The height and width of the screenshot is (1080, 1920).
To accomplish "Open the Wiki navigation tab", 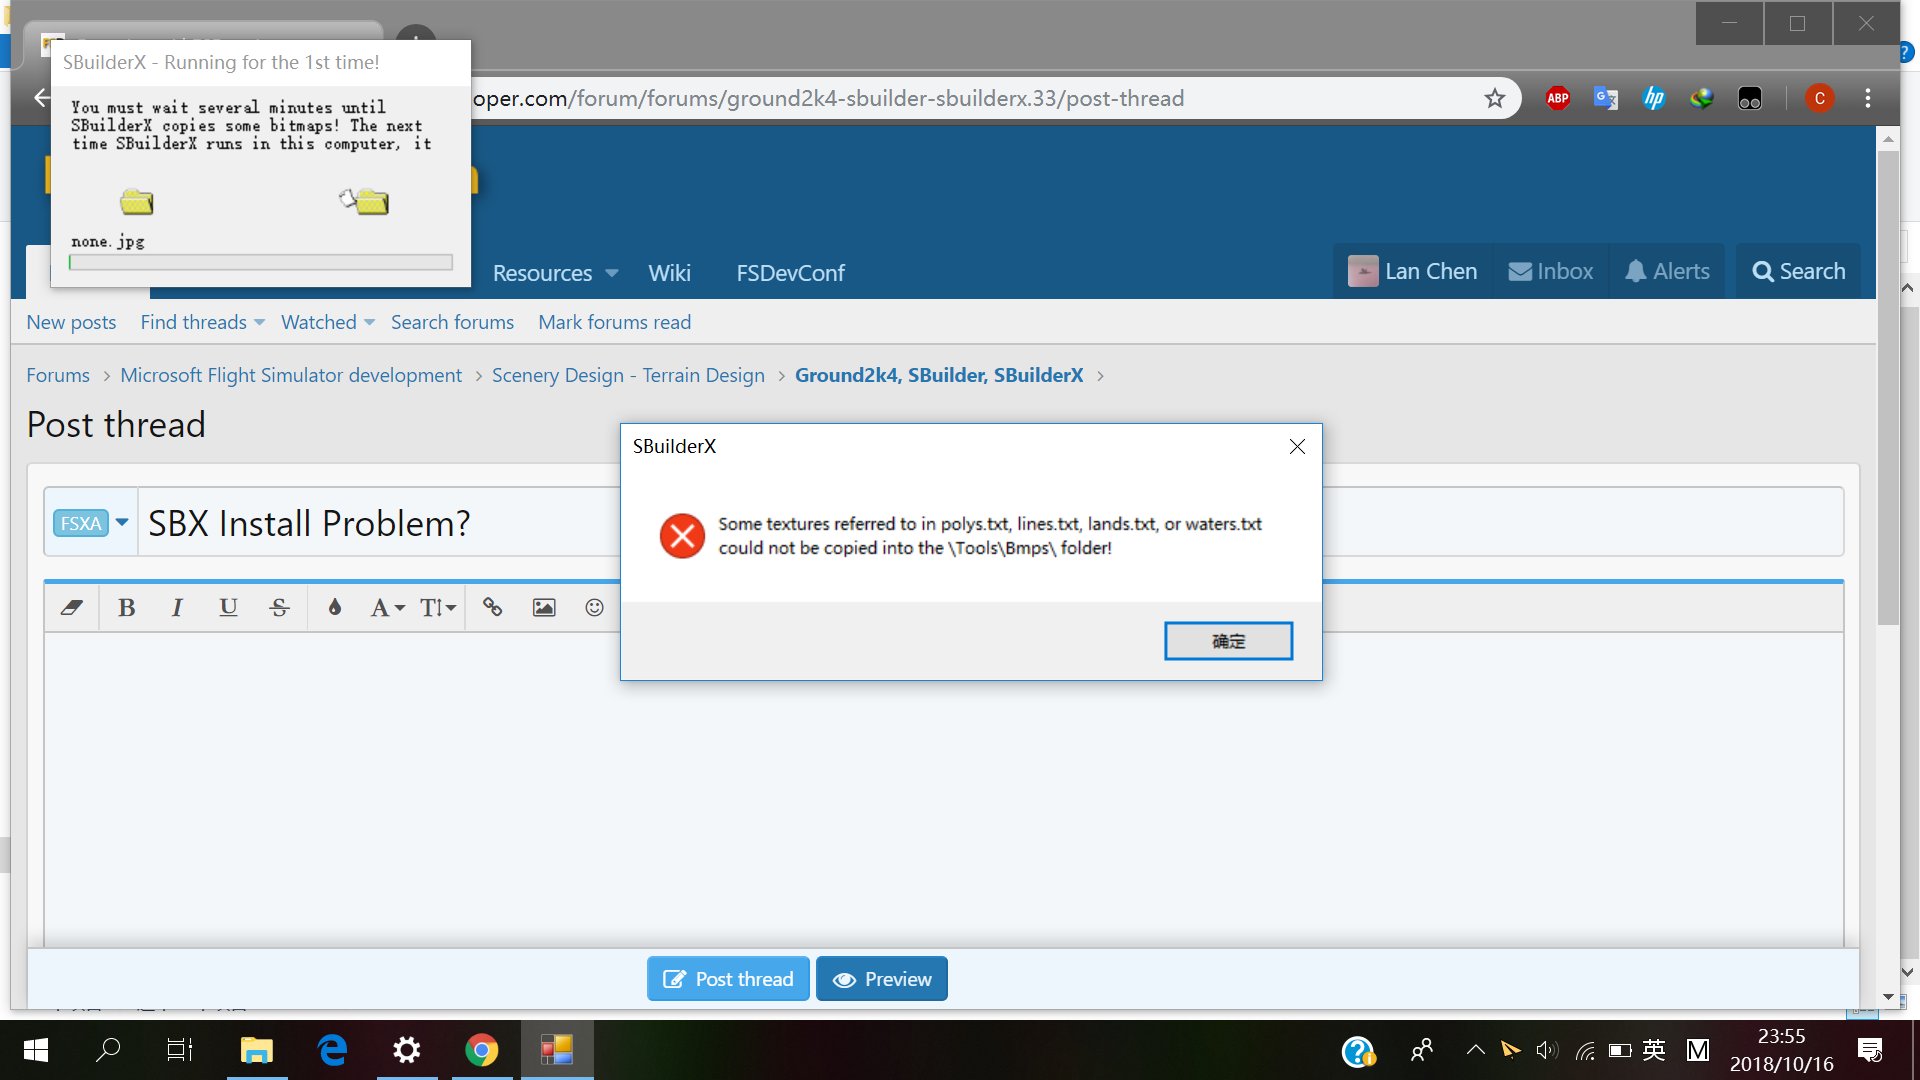I will [x=669, y=273].
